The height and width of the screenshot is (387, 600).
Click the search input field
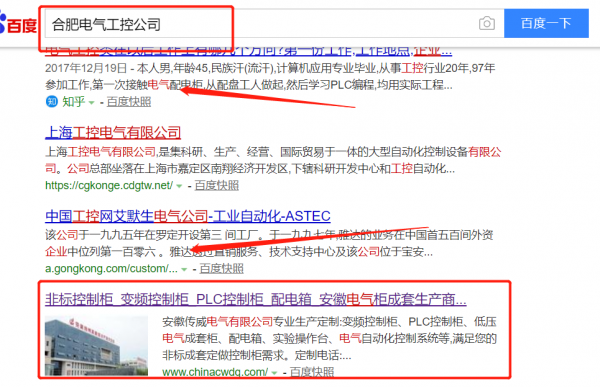(x=260, y=24)
